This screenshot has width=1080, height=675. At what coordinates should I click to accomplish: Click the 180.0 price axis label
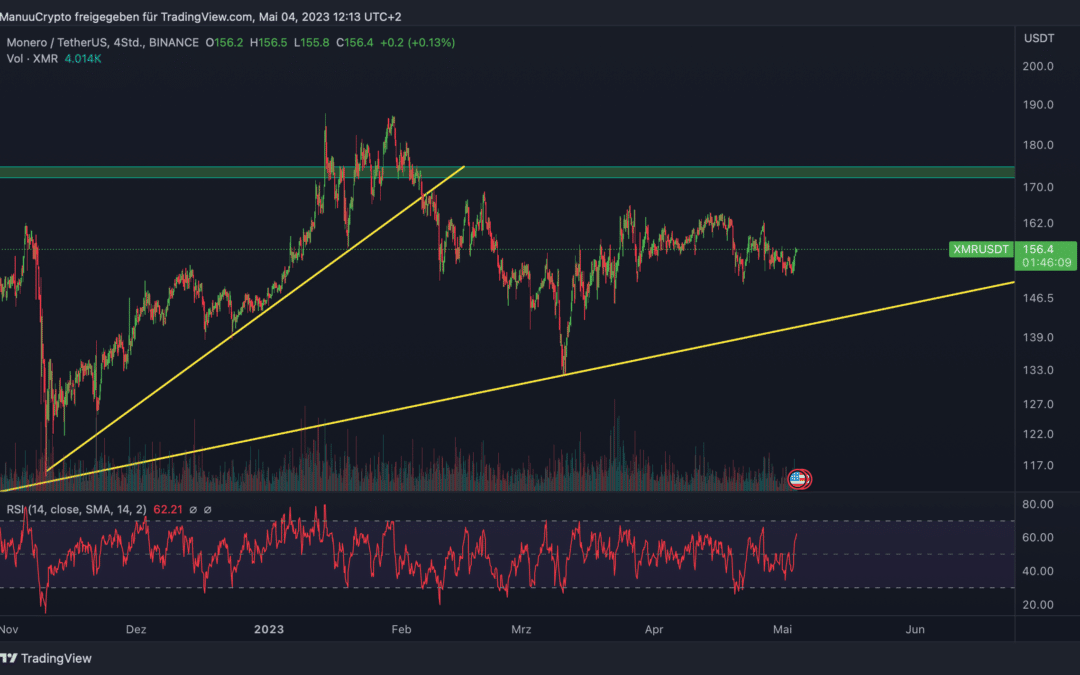click(1038, 145)
